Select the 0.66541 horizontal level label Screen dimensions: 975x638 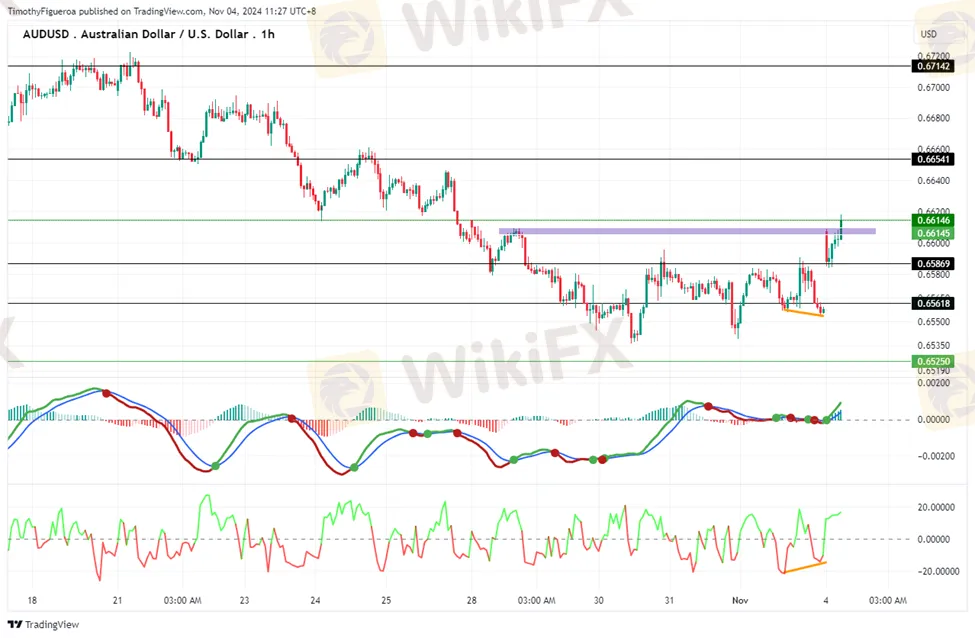coord(932,159)
